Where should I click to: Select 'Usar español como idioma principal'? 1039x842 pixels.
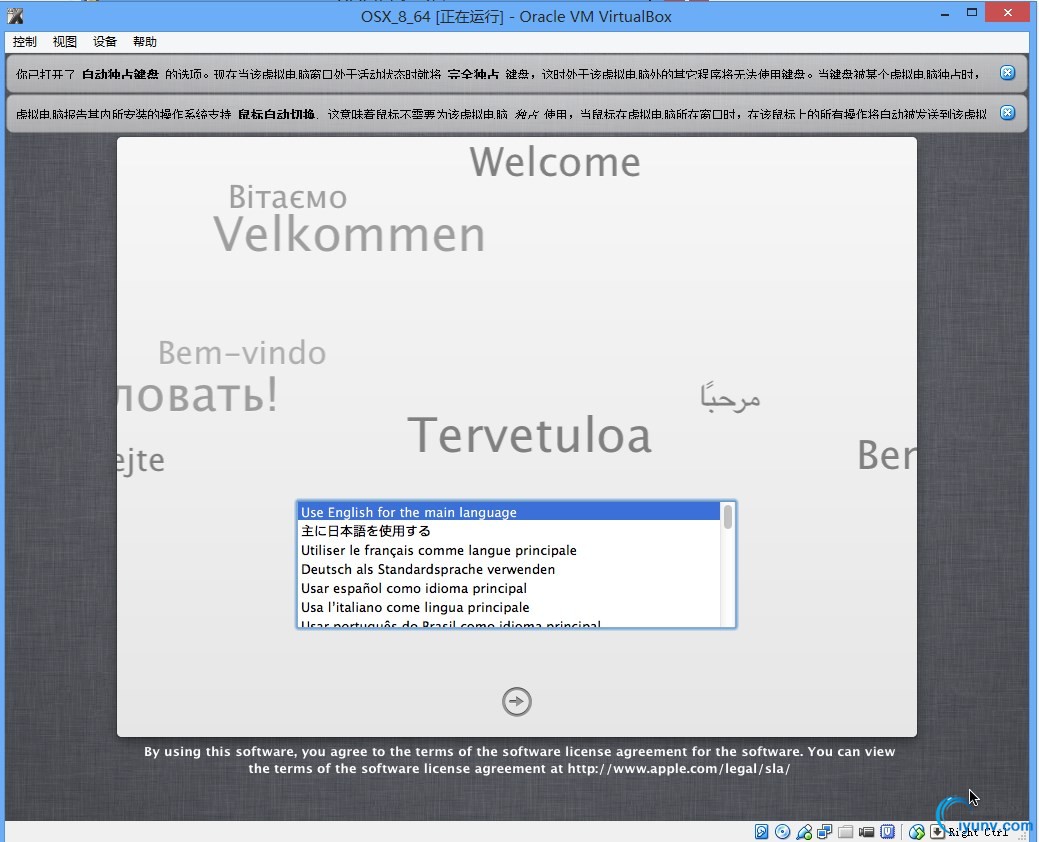(x=509, y=588)
